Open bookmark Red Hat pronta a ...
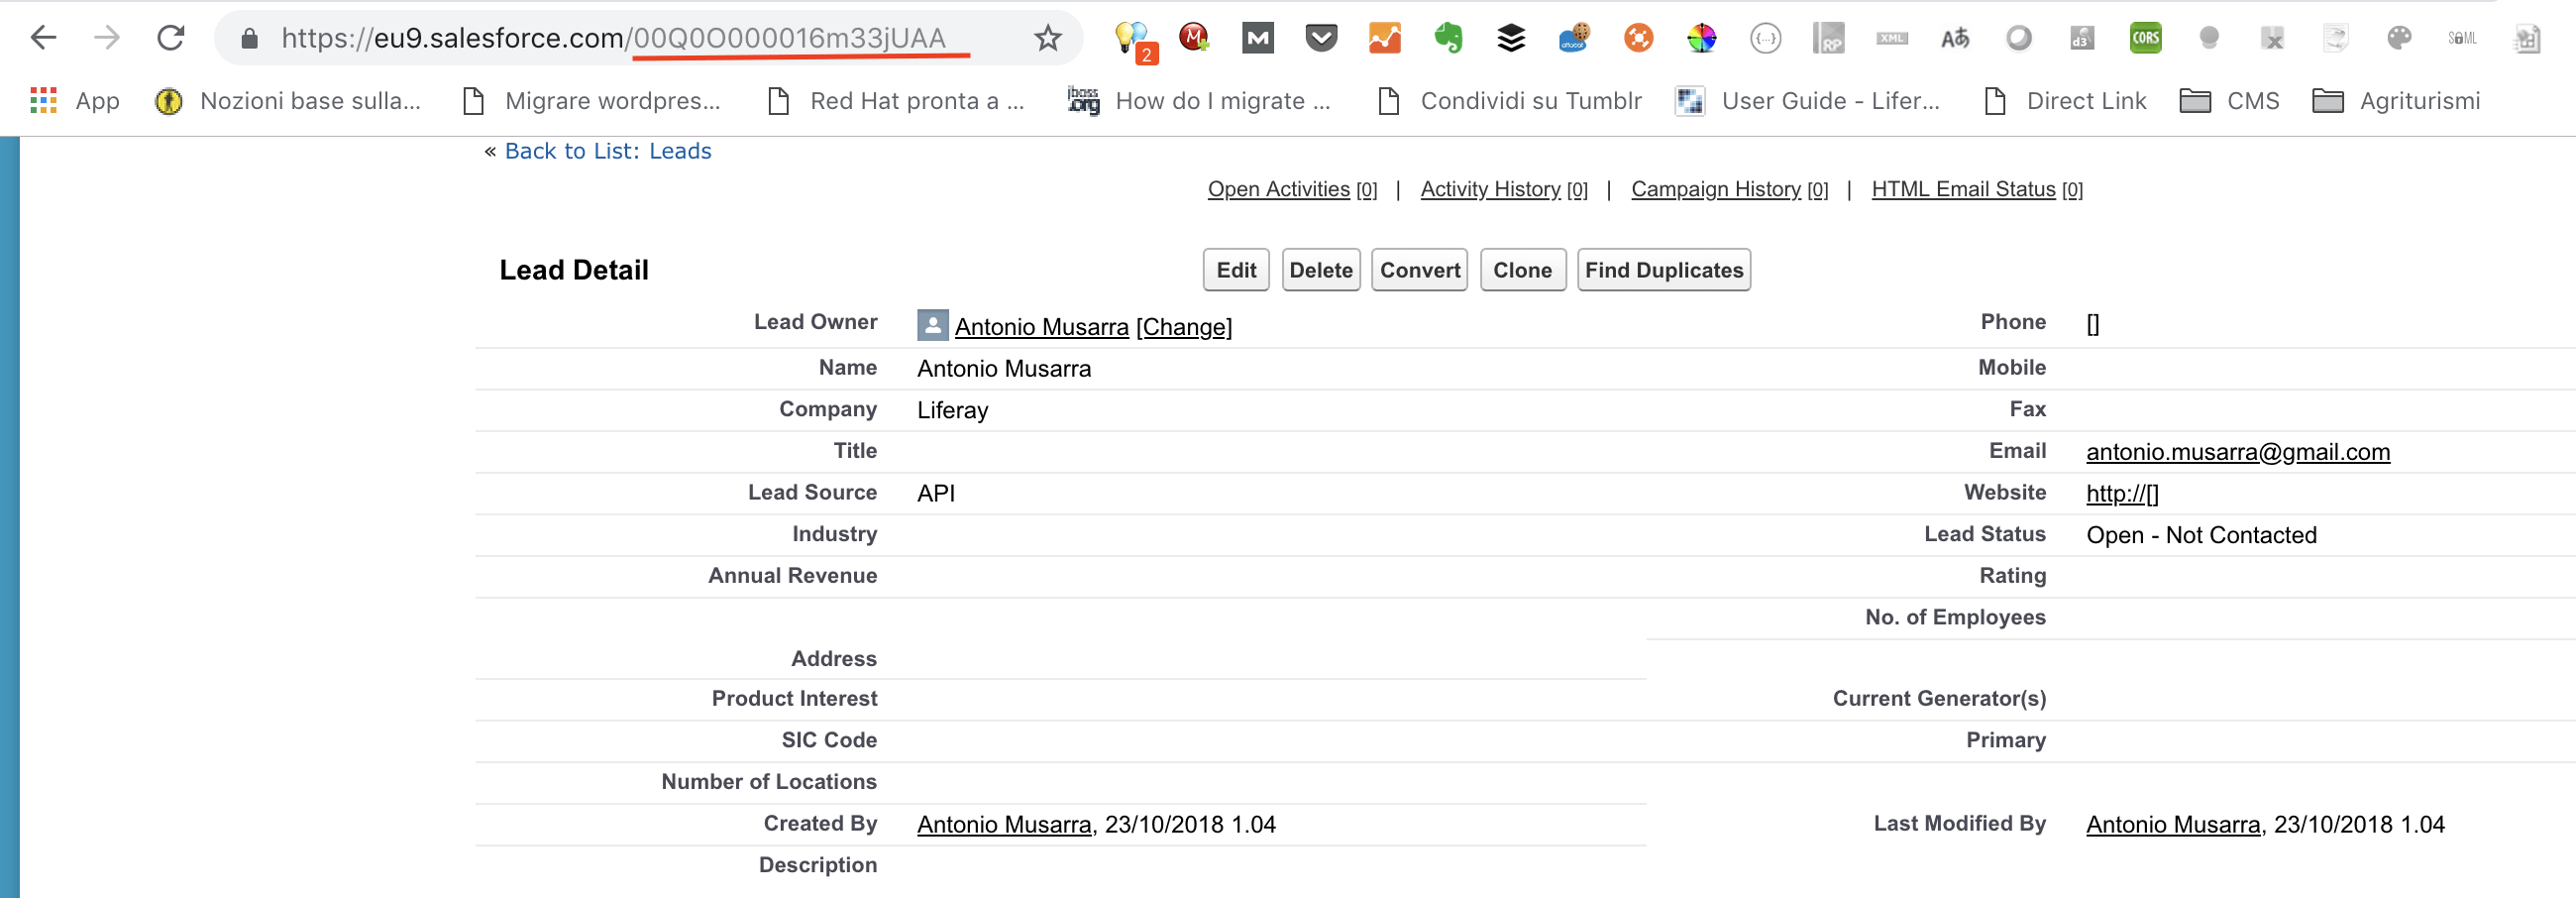The height and width of the screenshot is (898, 2576). click(x=896, y=101)
